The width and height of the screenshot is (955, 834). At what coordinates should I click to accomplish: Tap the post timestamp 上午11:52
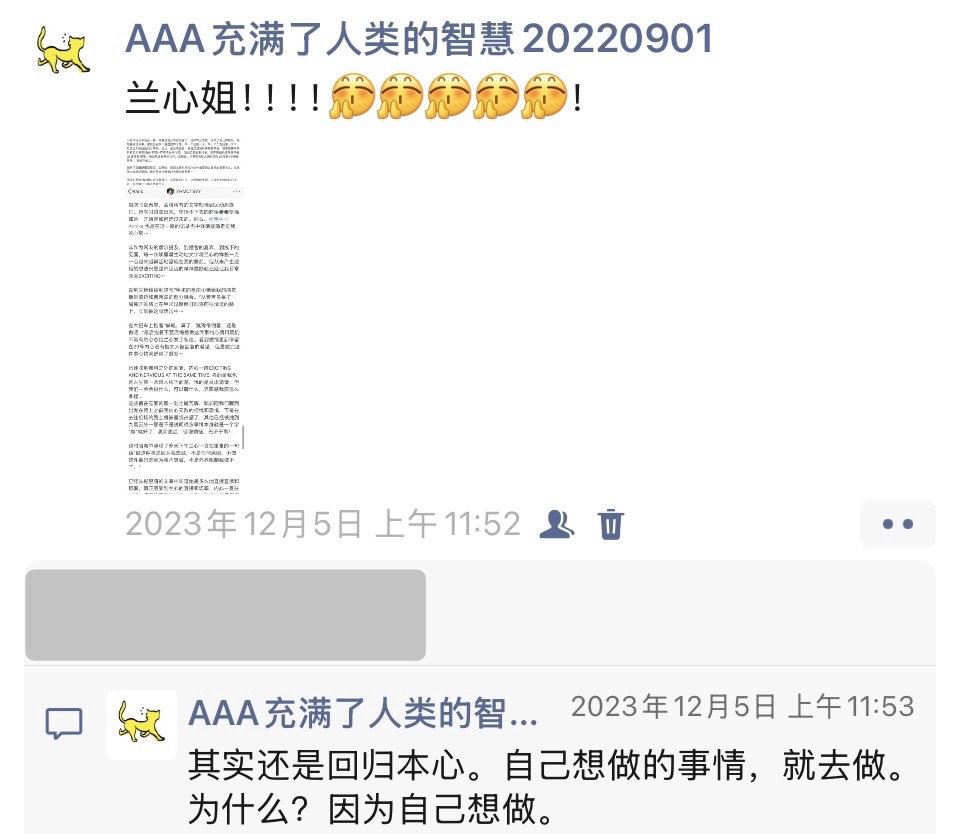click(448, 524)
